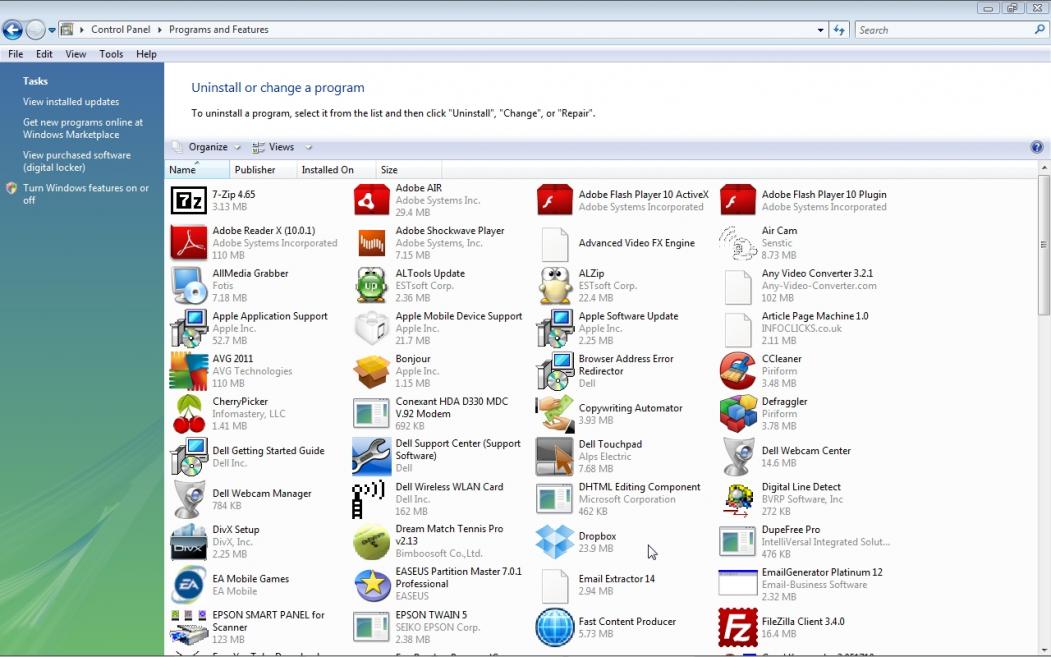Open the help button on the toolbar
This screenshot has height=657, width=1051.
click(1036, 147)
